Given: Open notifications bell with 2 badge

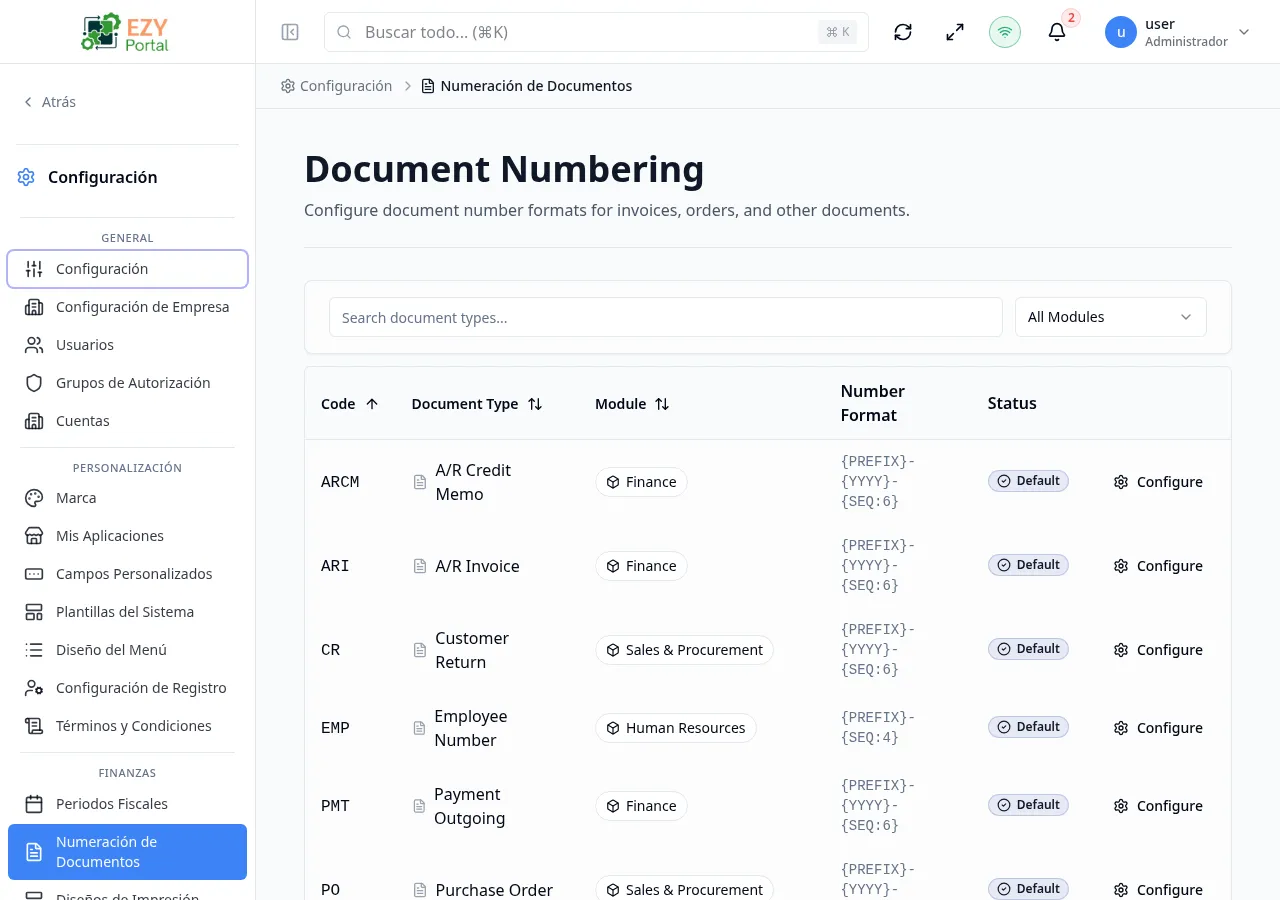Looking at the screenshot, I should (x=1057, y=32).
